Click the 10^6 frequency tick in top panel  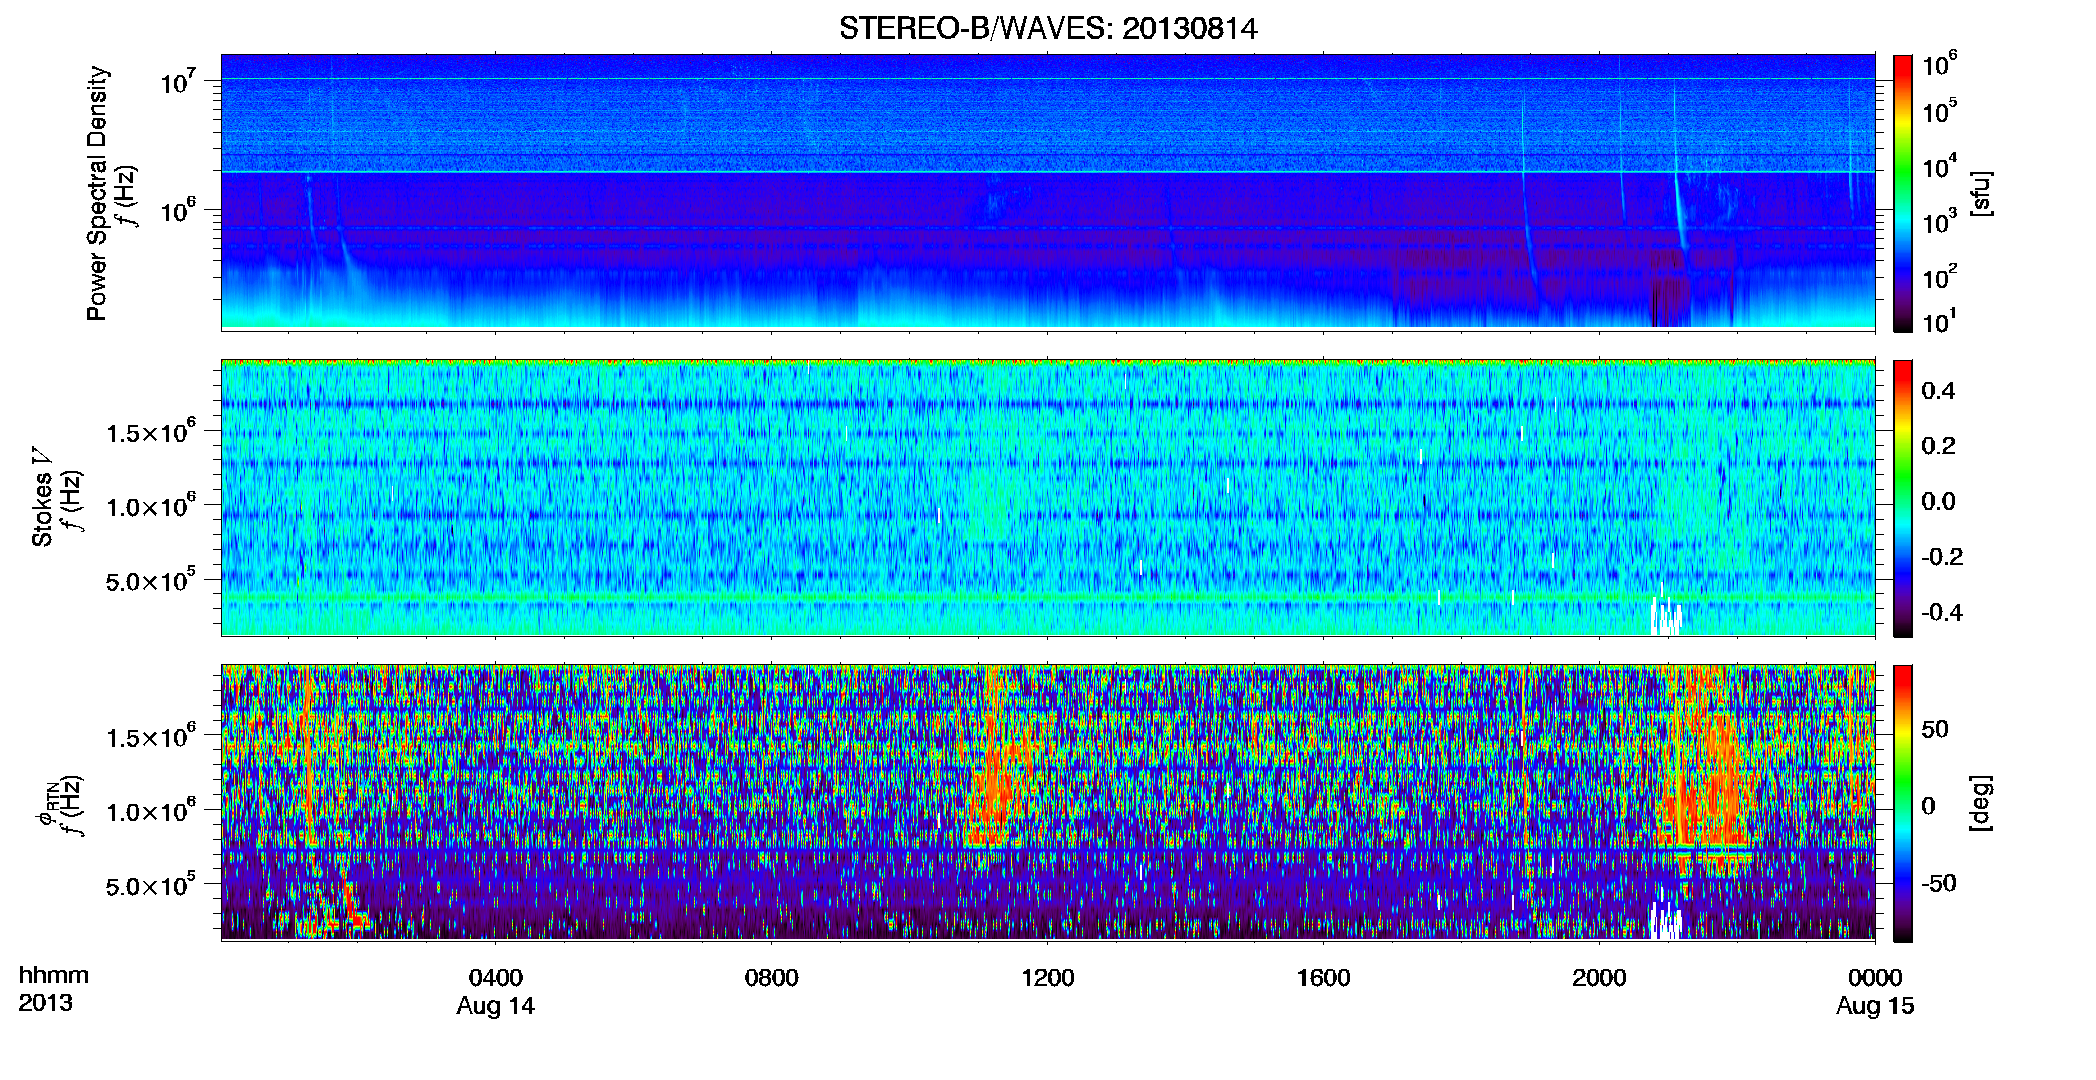tap(177, 211)
